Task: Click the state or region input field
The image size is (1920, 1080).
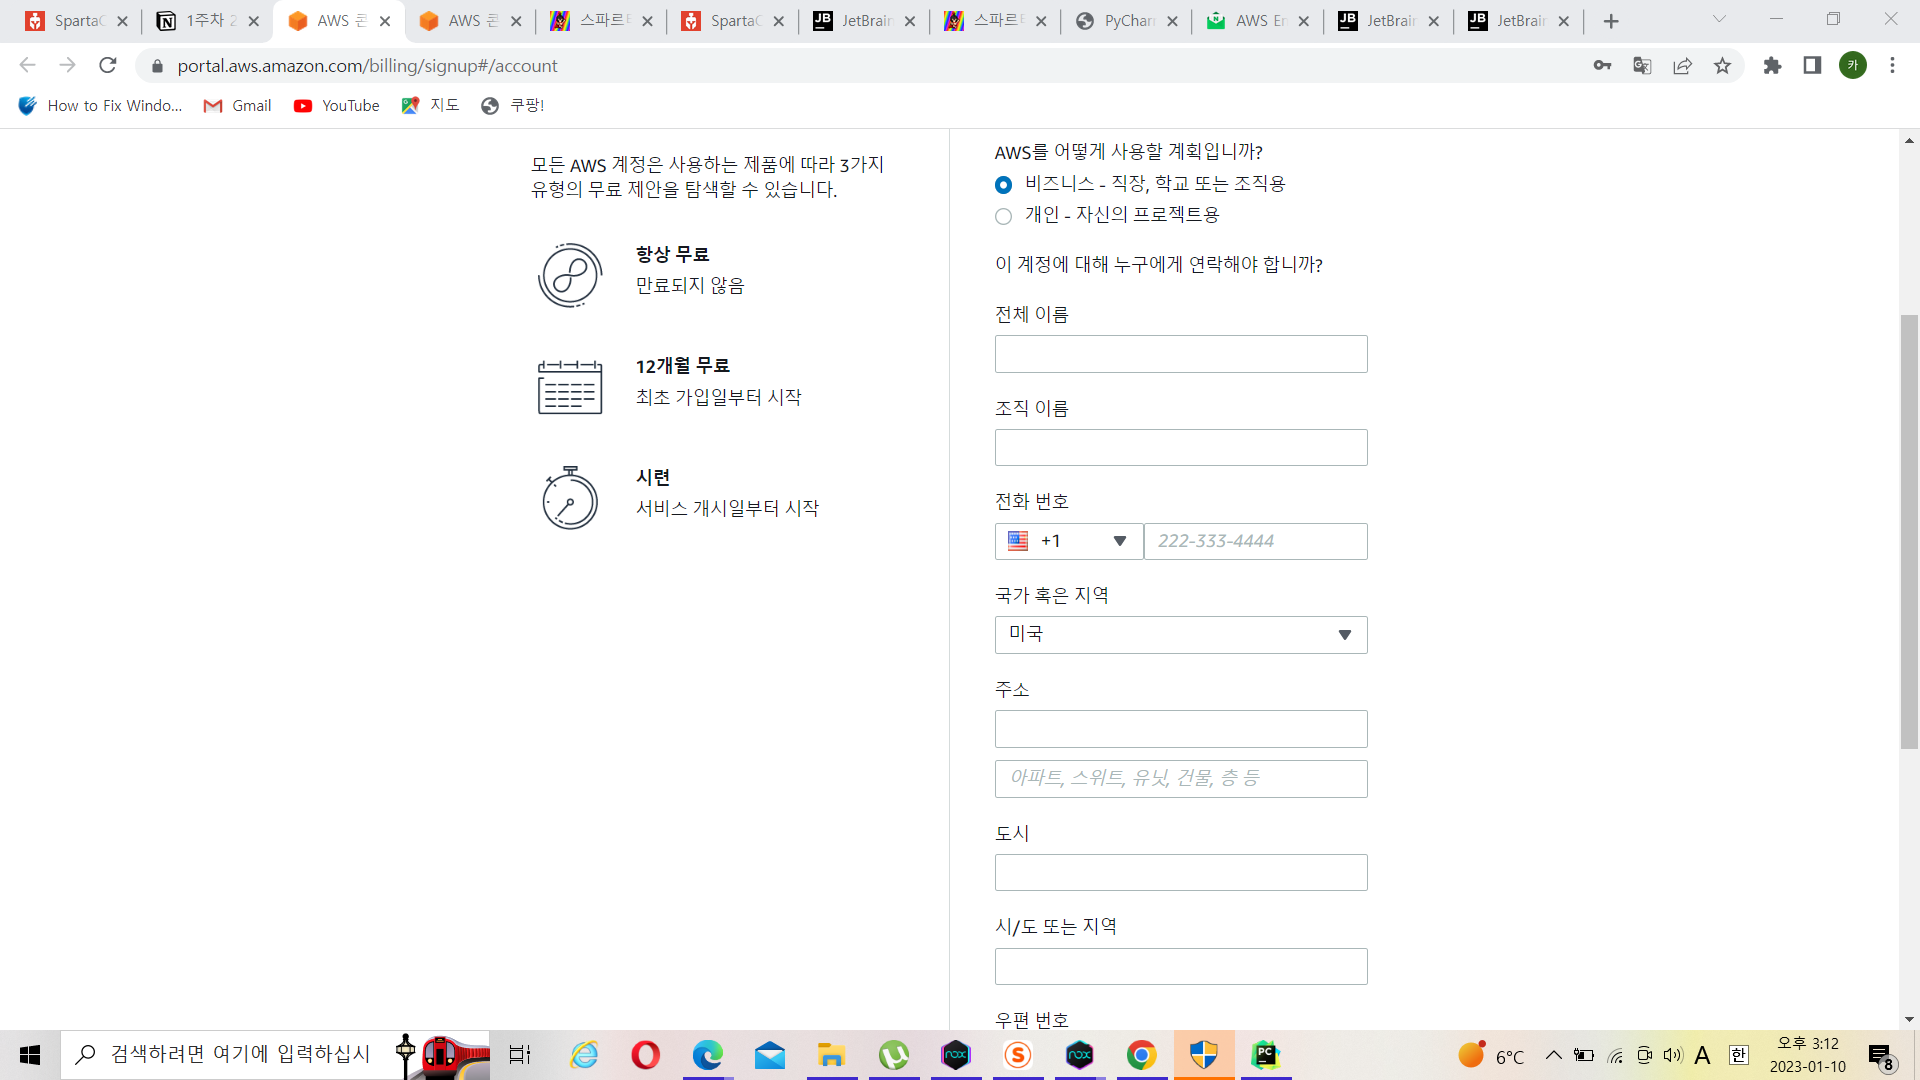Action: click(1181, 967)
